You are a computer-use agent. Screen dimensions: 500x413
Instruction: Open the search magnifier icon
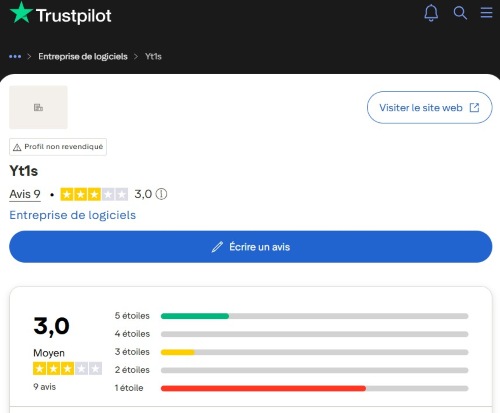pyautogui.click(x=460, y=13)
